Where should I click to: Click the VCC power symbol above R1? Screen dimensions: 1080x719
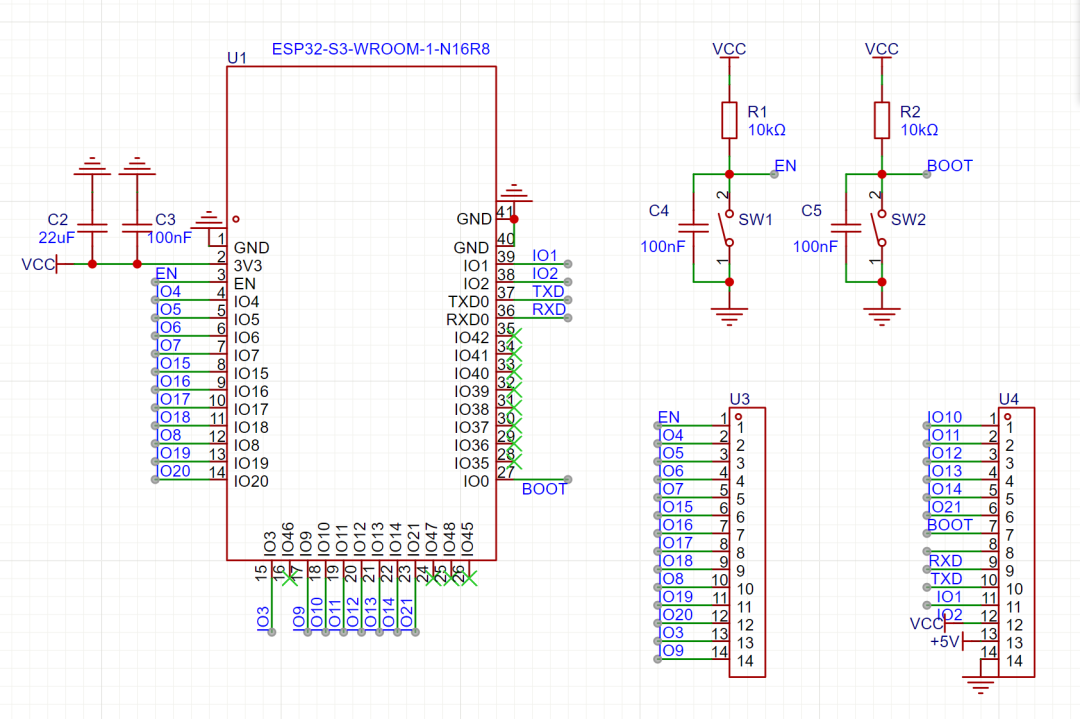[729, 50]
